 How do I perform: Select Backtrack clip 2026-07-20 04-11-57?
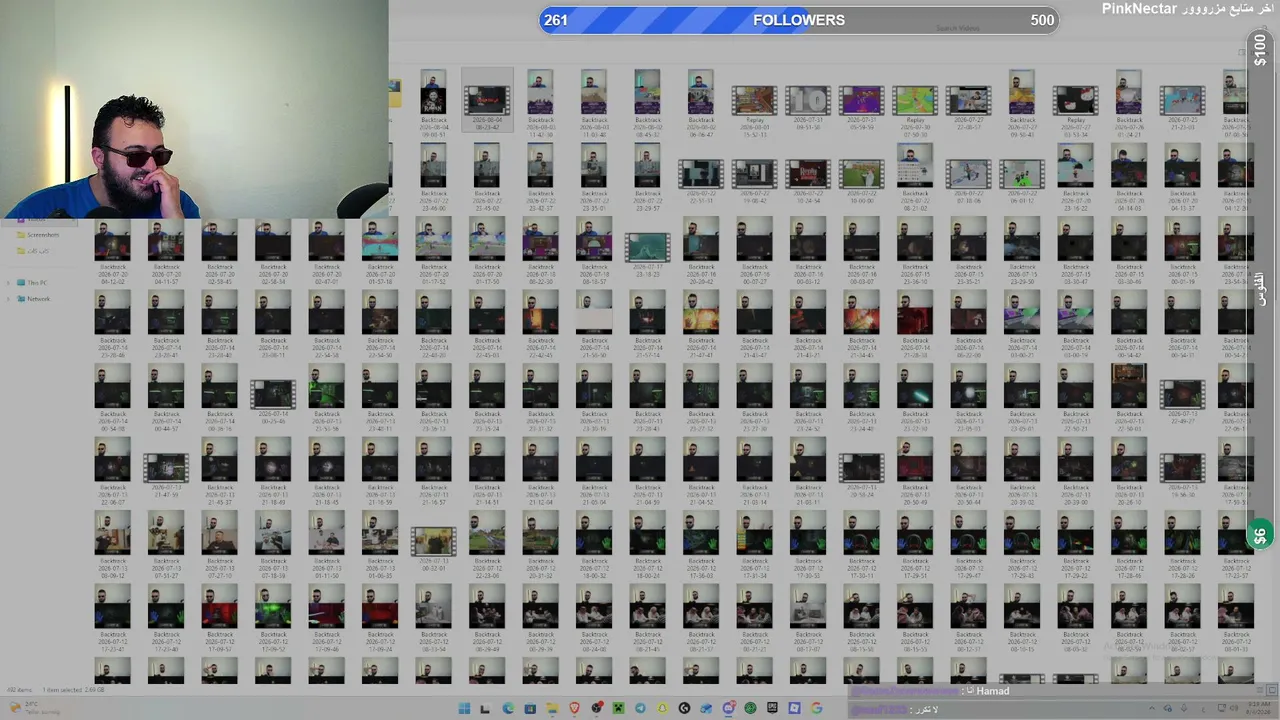[166, 251]
